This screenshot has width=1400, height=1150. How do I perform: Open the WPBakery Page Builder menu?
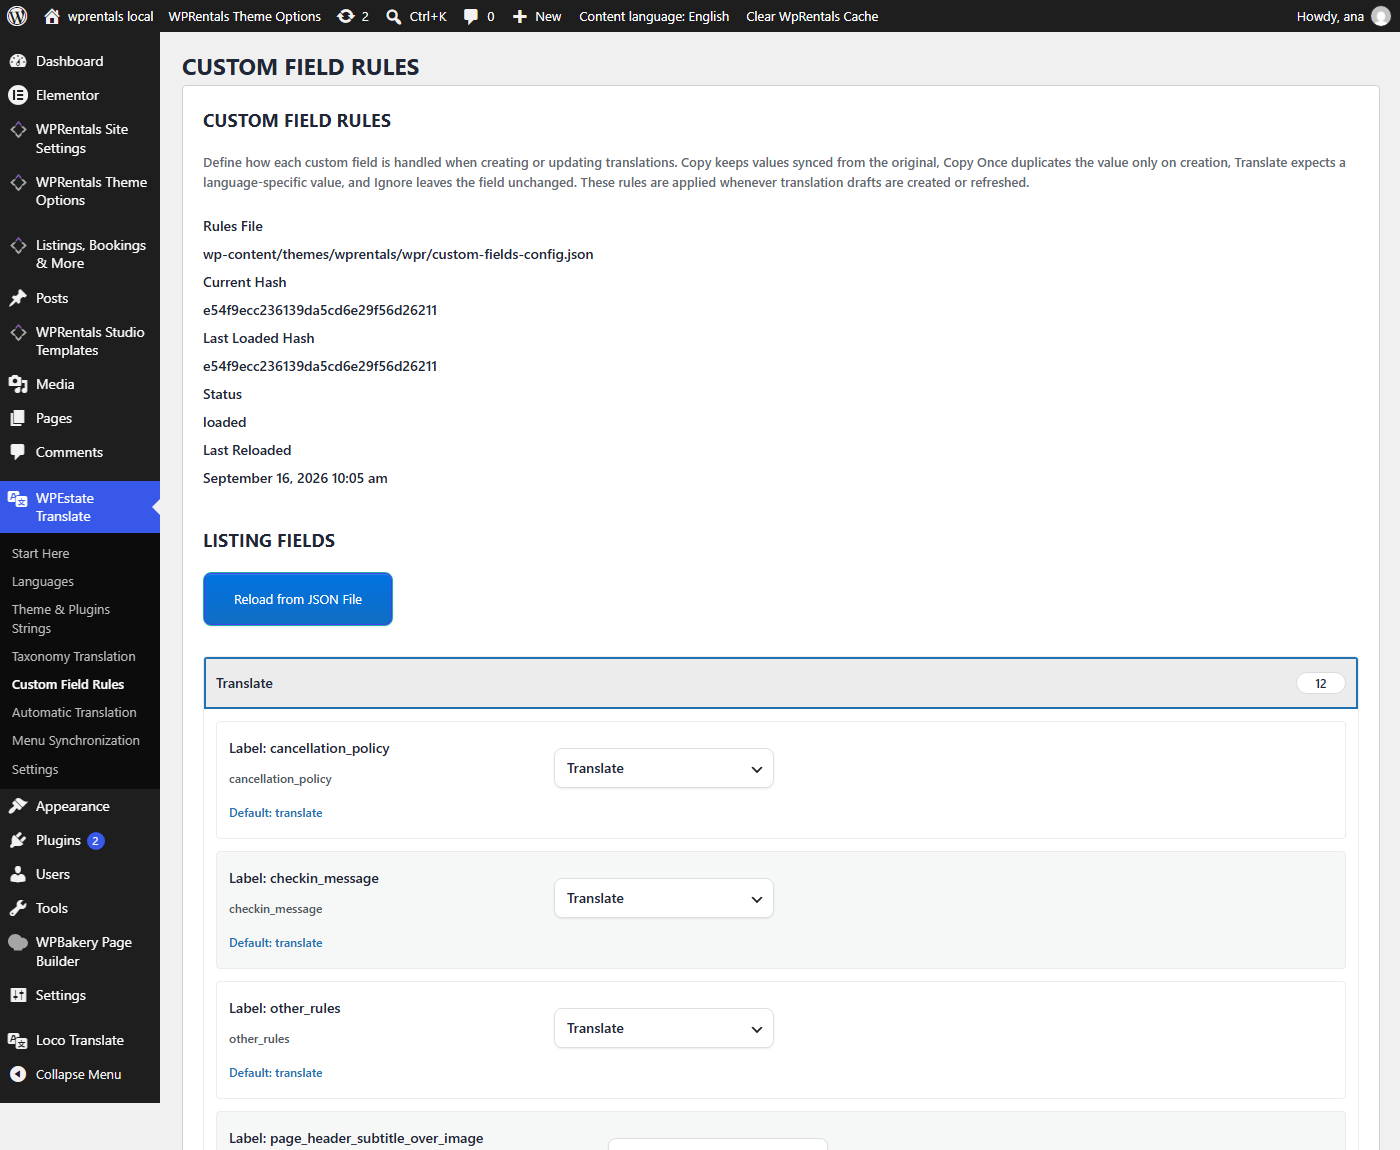[80, 951]
